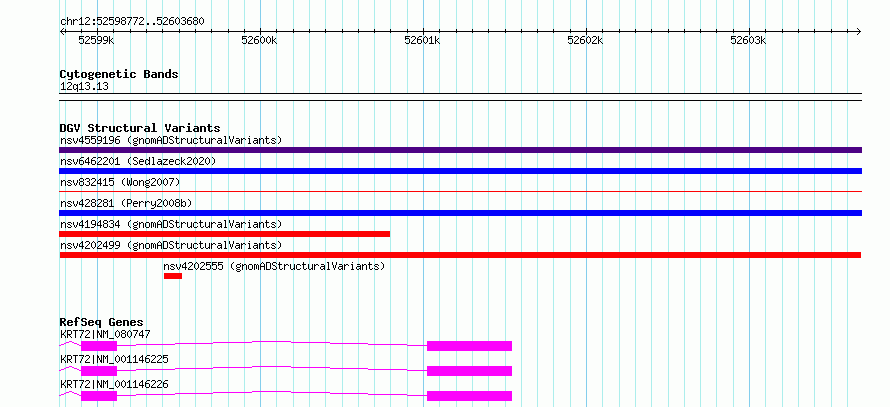Open nsv4559196 (gnomADStructuralVariants) label
The image size is (890, 407).
[x=171, y=140]
